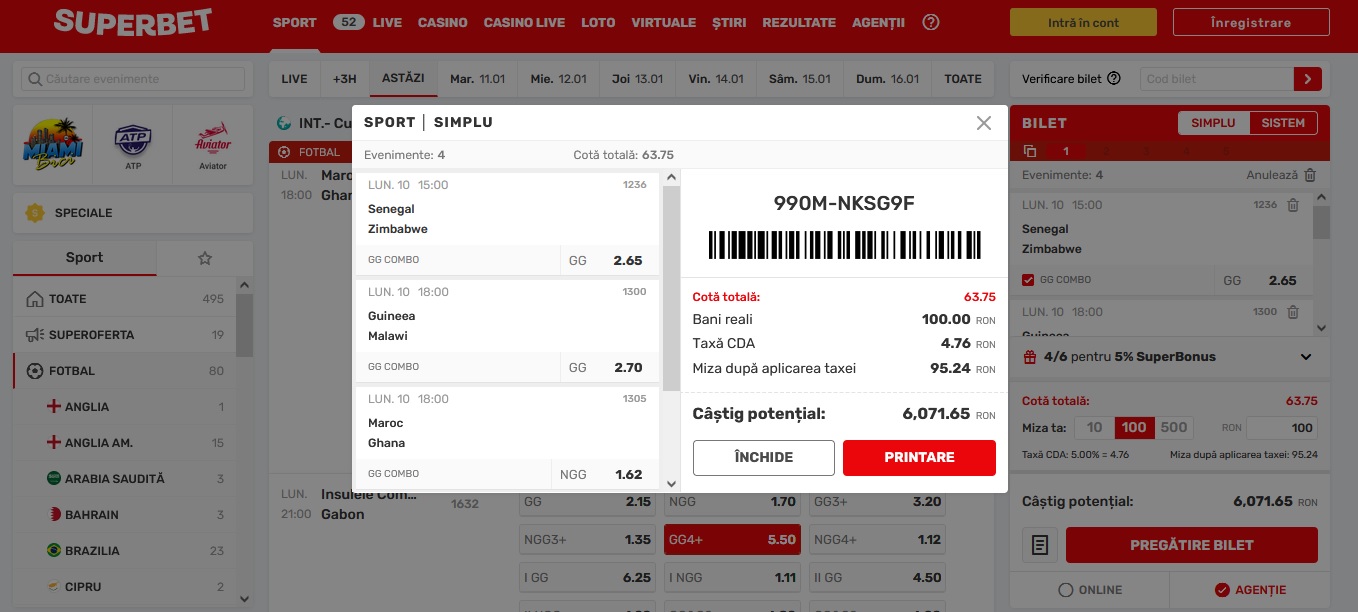The width and height of the screenshot is (1358, 612).
Task: Set stake to 500 RON preset
Action: coord(1174,428)
